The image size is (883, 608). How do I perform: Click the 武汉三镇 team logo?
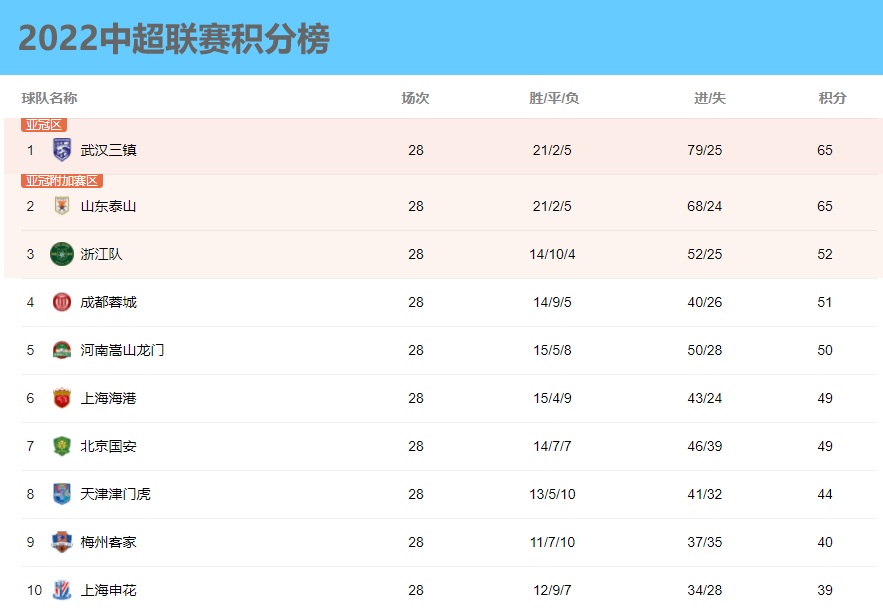pyautogui.click(x=61, y=150)
